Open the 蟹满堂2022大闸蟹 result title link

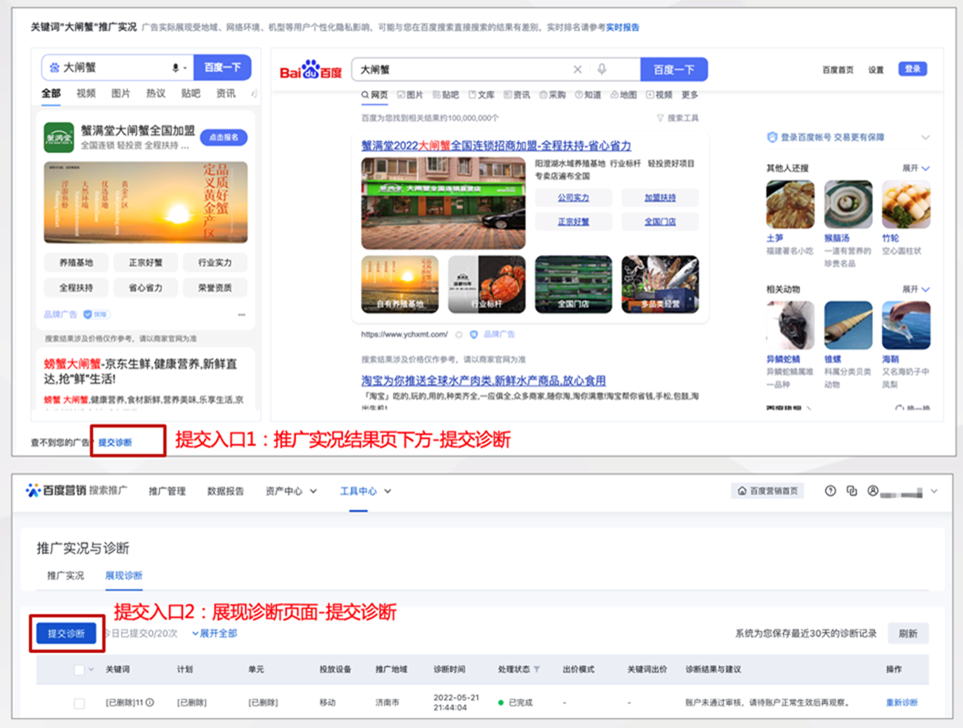(496, 146)
